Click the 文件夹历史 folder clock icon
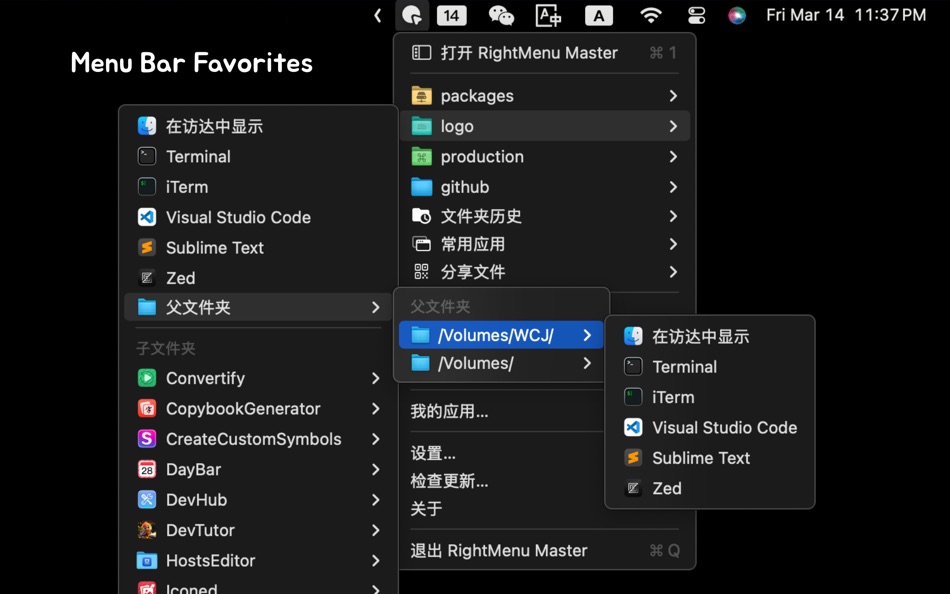The height and width of the screenshot is (594, 950). (422, 216)
